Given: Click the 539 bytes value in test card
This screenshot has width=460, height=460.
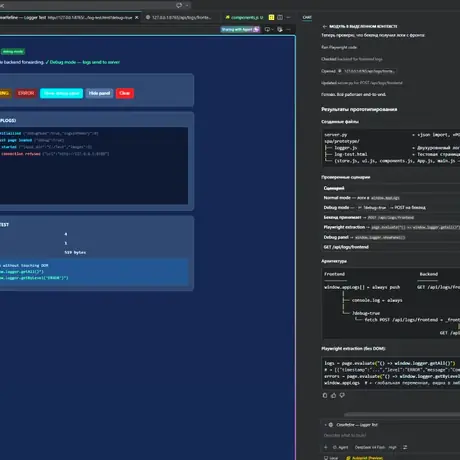Looking at the screenshot, I should click(75, 252).
